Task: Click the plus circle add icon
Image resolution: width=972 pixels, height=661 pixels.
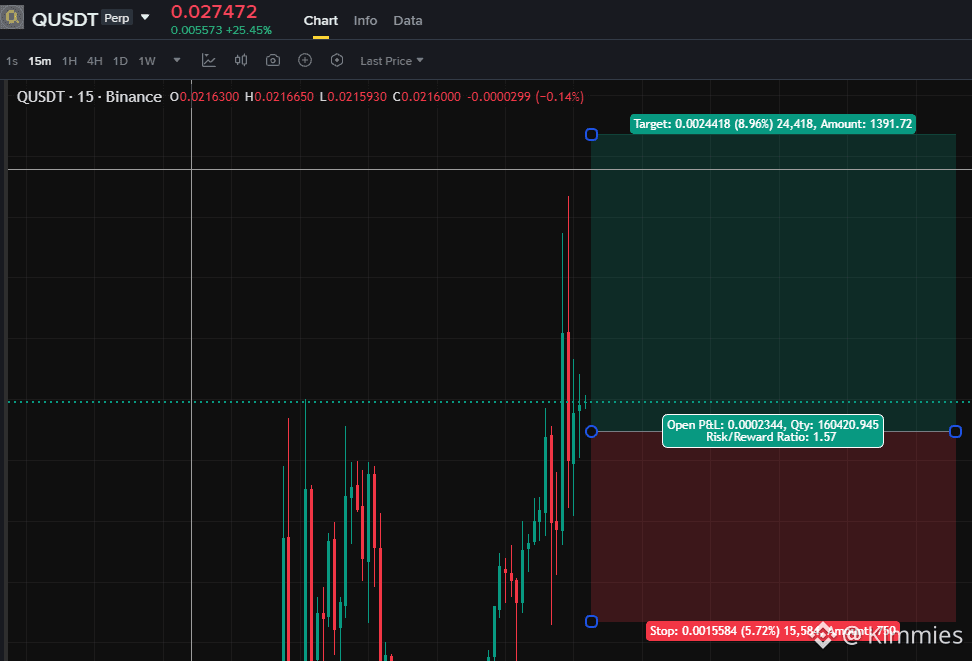Action: pos(305,60)
